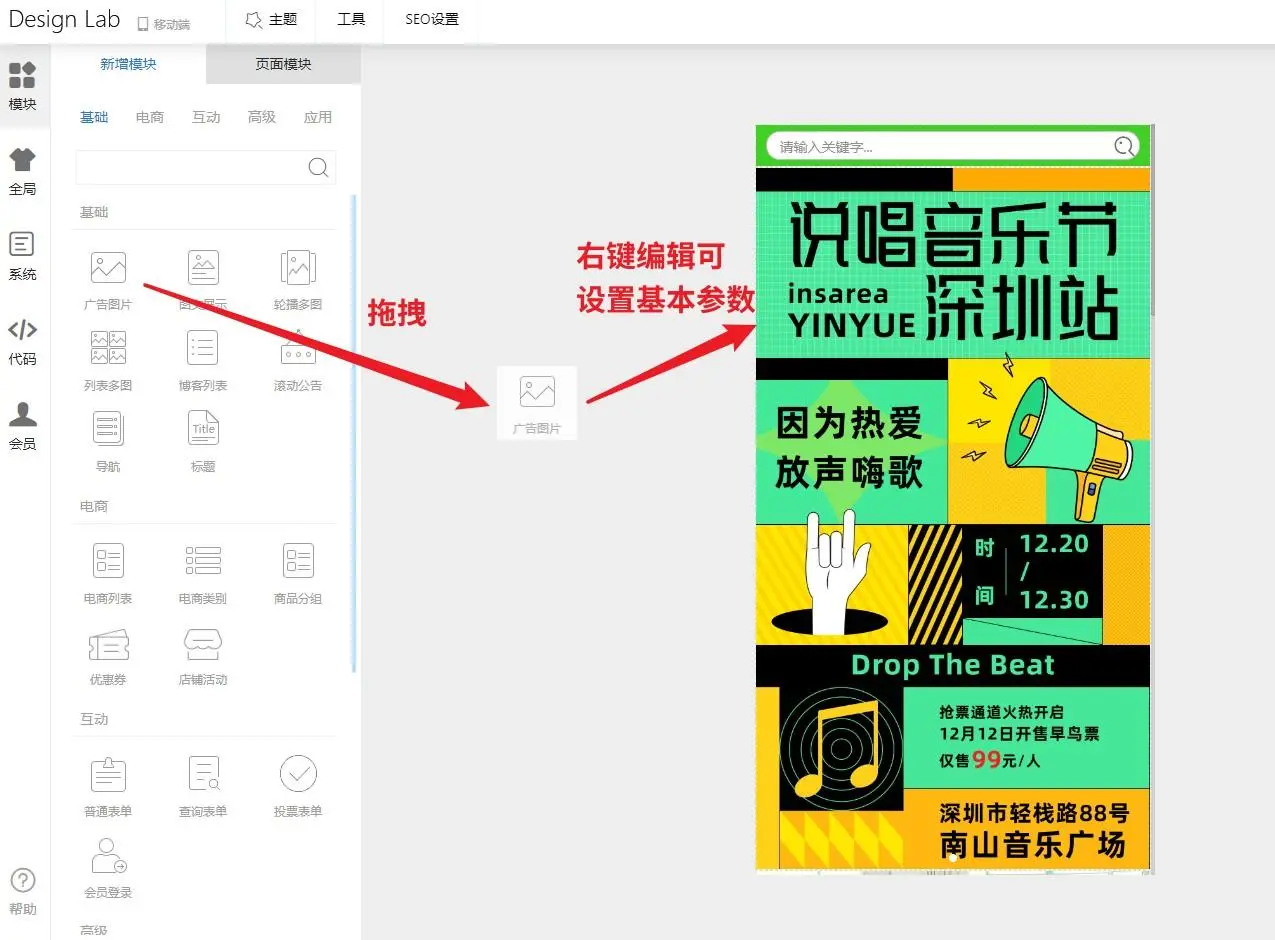Viewport: 1275px width, 940px height.
Task: Click the SEO设置 button
Action: [432, 20]
